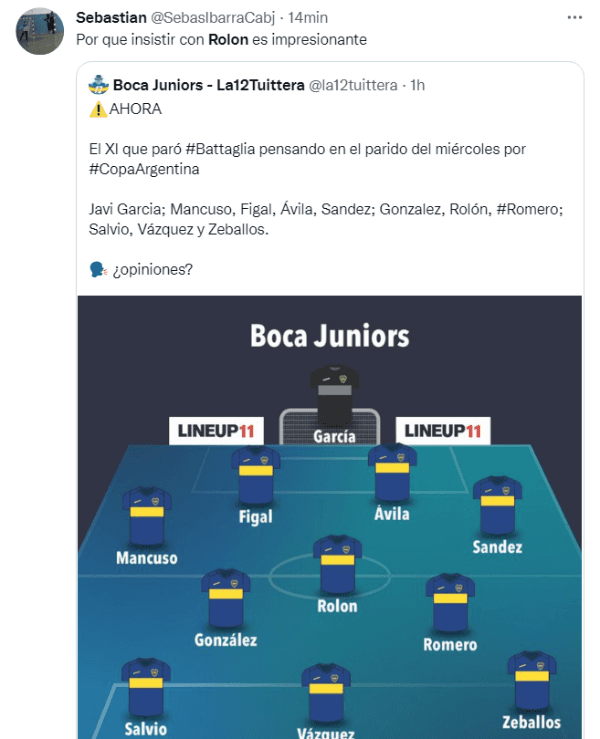Click the García goalkeeper black jersey

[x=333, y=392]
